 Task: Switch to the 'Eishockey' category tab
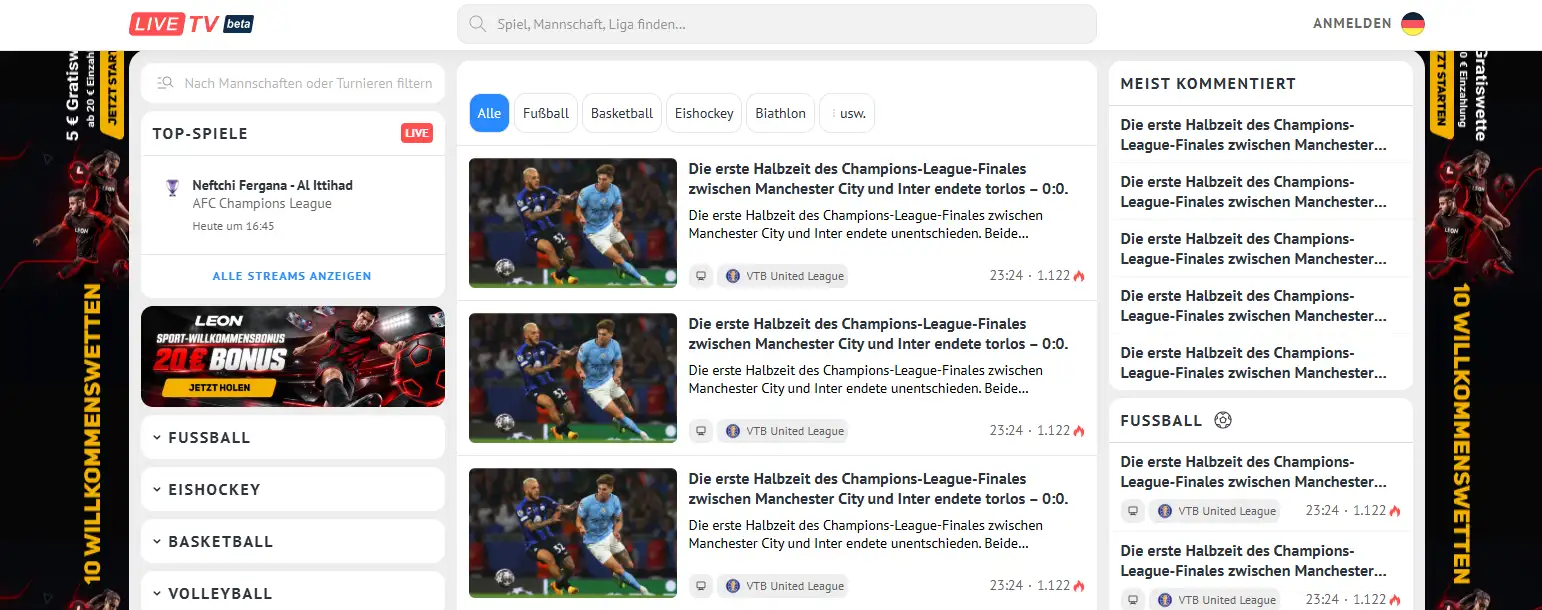tap(704, 113)
